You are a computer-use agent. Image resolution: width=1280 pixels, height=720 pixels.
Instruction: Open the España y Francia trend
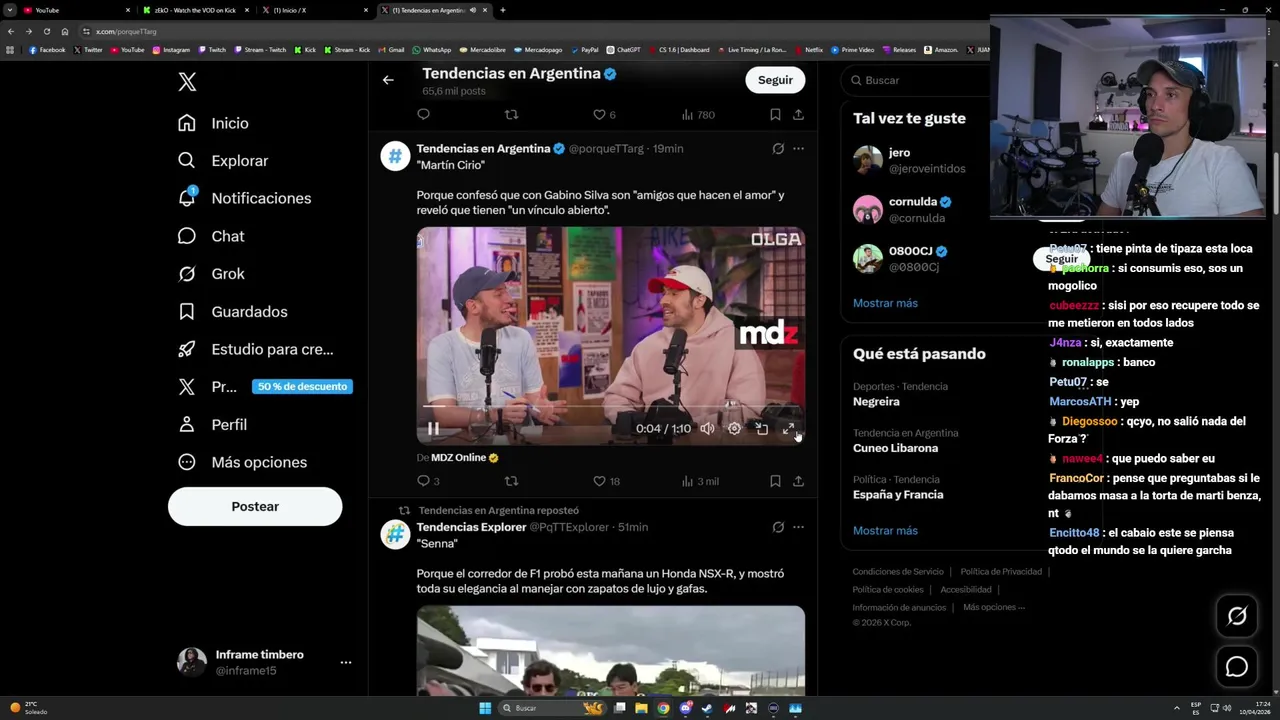898,494
